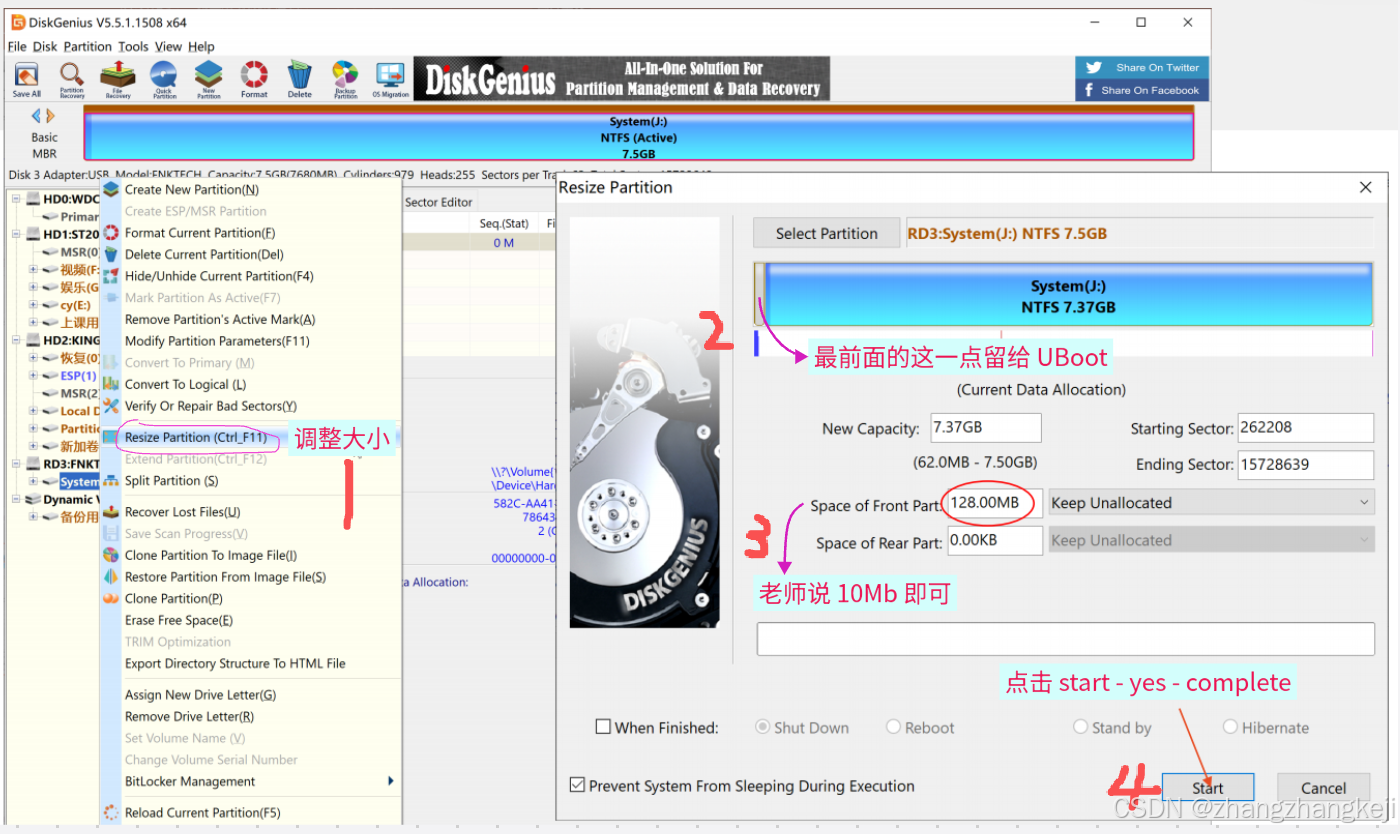
Task: Open the Partition Recovery tool
Action: pos(72,79)
